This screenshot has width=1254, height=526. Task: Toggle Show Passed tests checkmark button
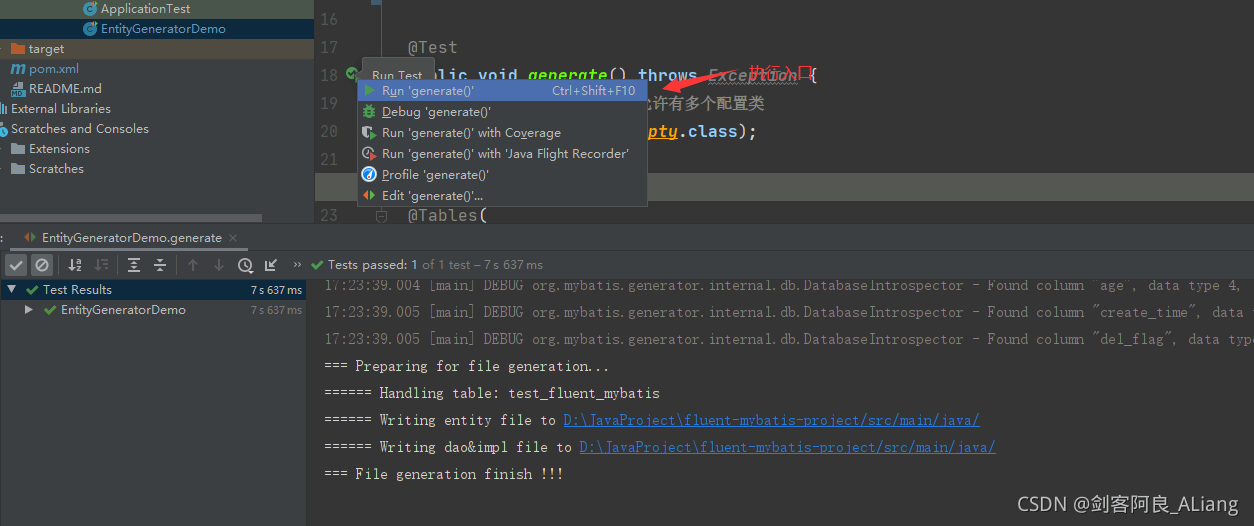coord(16,265)
